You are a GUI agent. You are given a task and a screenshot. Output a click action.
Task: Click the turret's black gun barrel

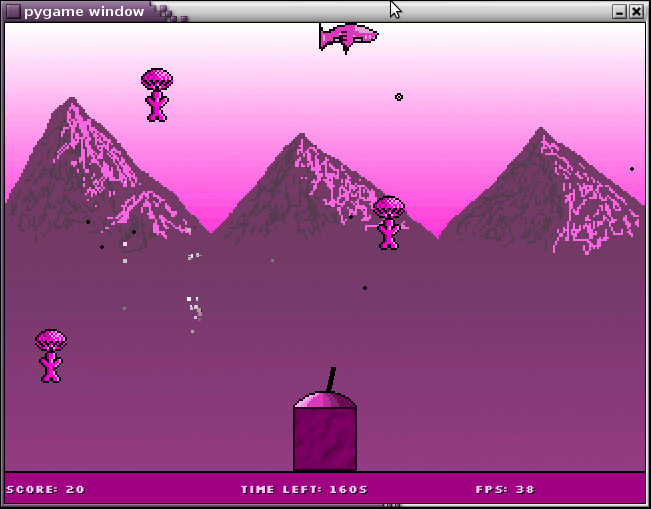331,379
